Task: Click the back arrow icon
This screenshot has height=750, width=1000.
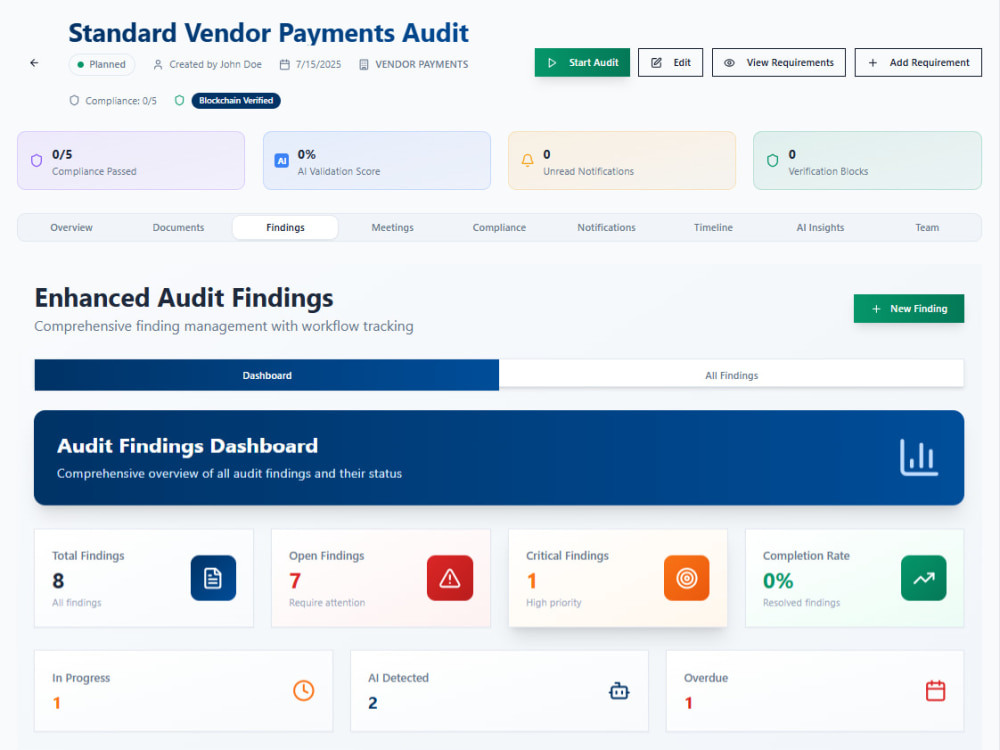Action: pyautogui.click(x=34, y=63)
